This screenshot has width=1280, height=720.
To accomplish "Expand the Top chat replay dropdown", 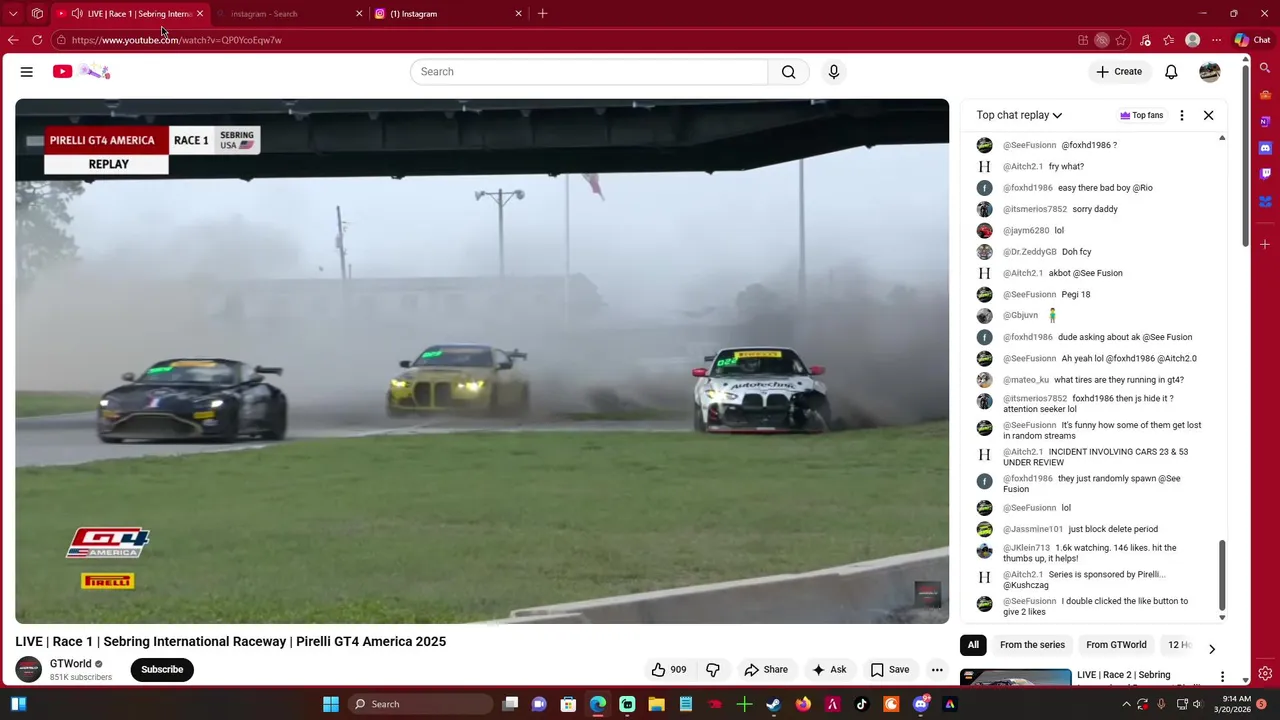I will click(1019, 115).
